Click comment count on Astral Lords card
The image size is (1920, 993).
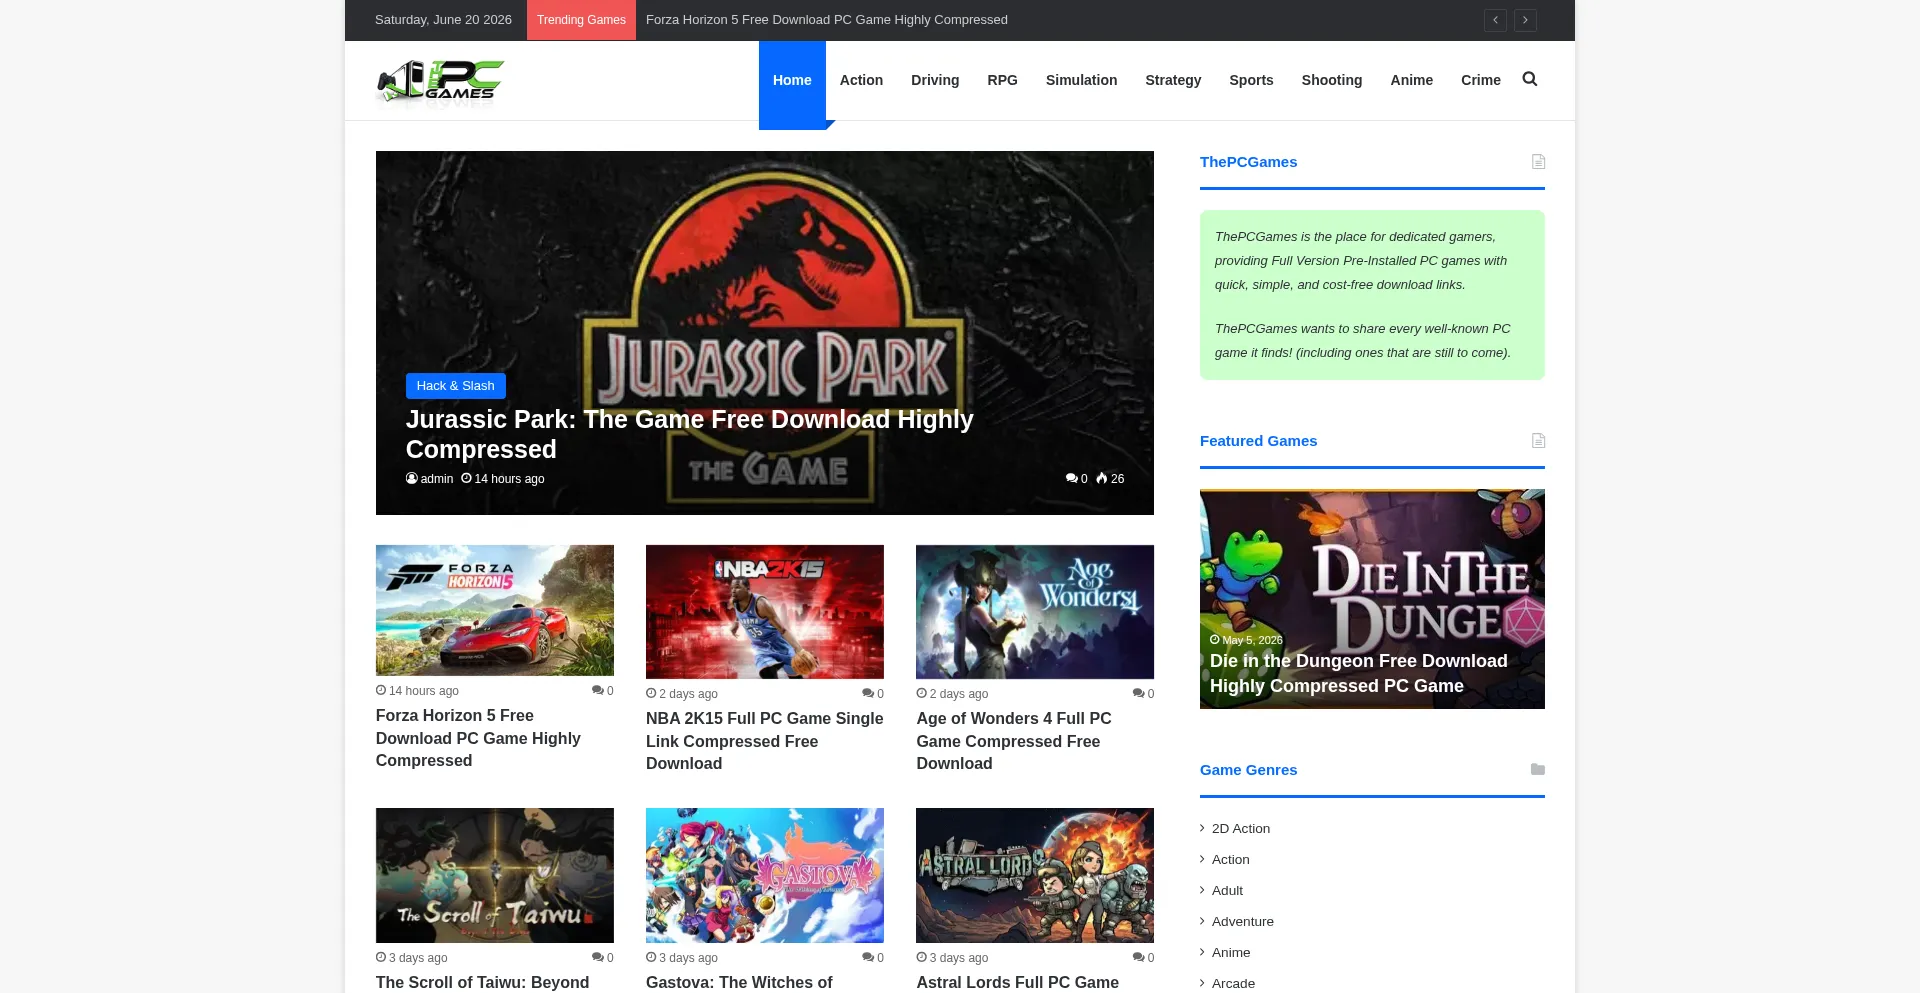click(1143, 958)
